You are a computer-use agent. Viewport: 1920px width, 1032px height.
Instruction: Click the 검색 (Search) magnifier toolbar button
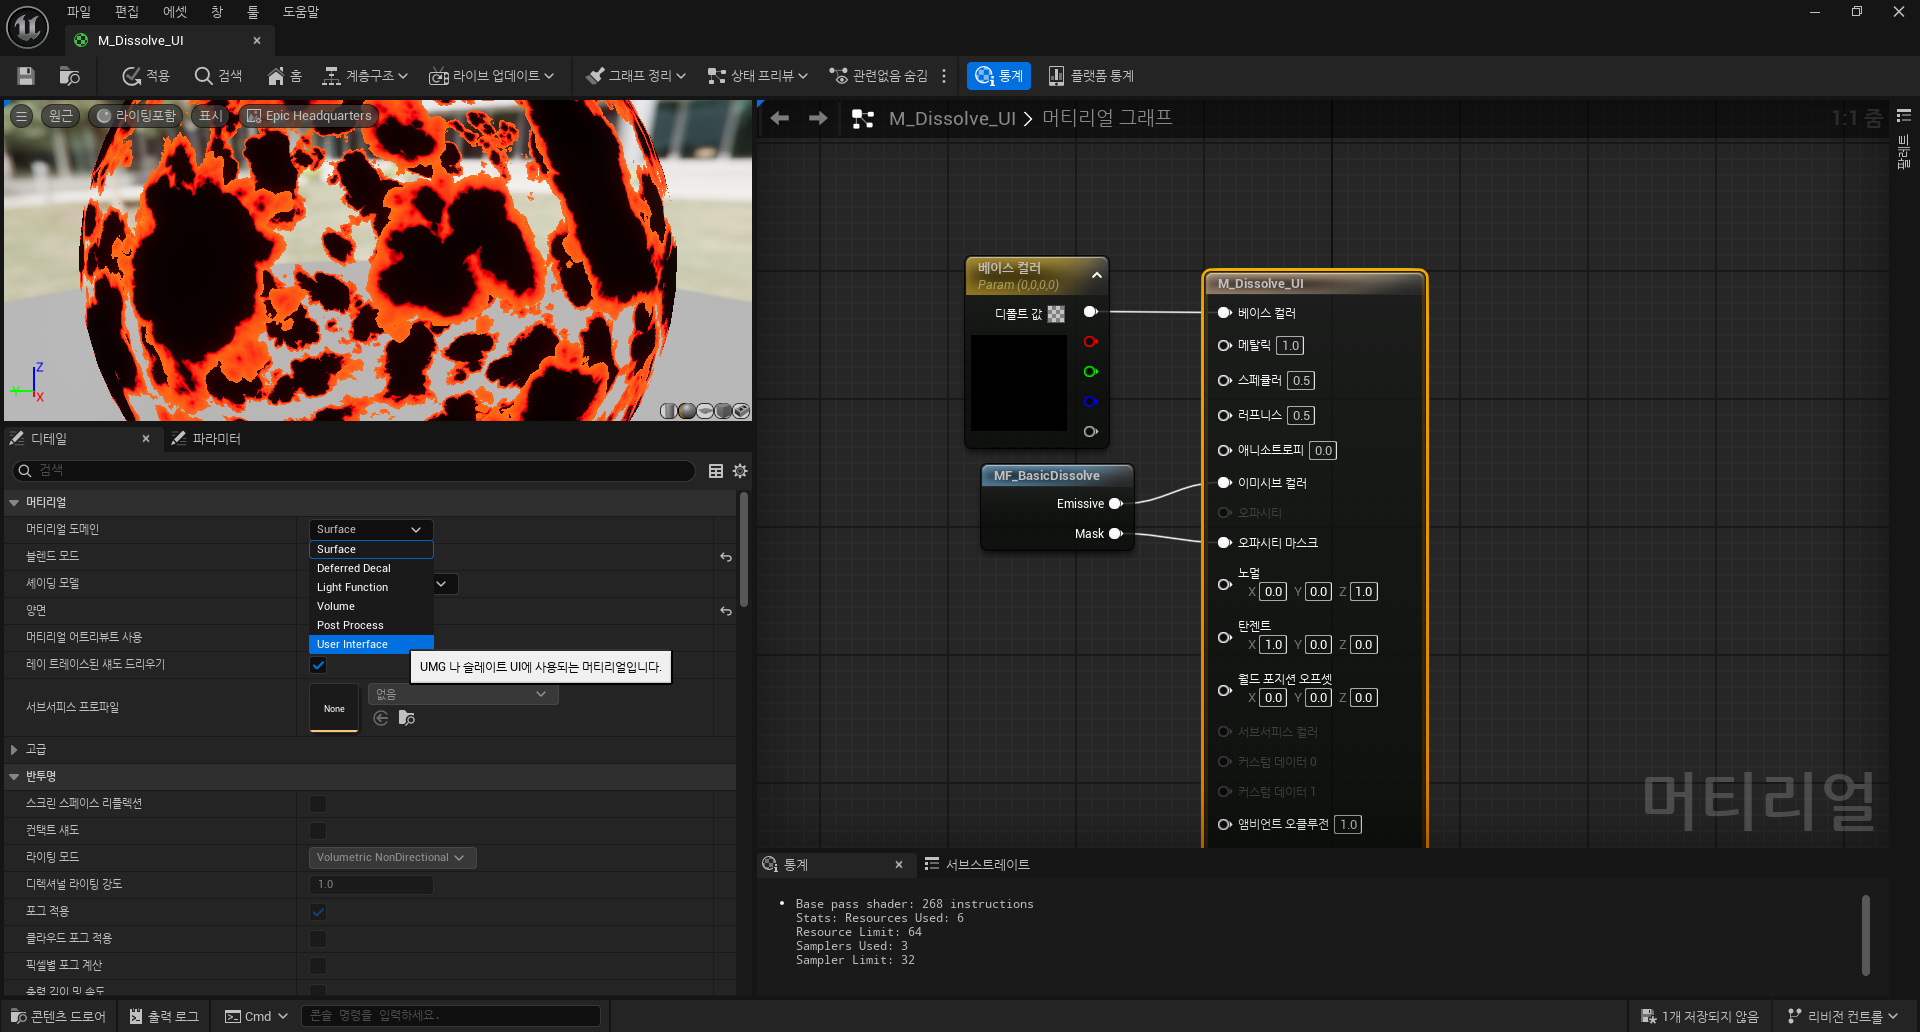(x=218, y=76)
